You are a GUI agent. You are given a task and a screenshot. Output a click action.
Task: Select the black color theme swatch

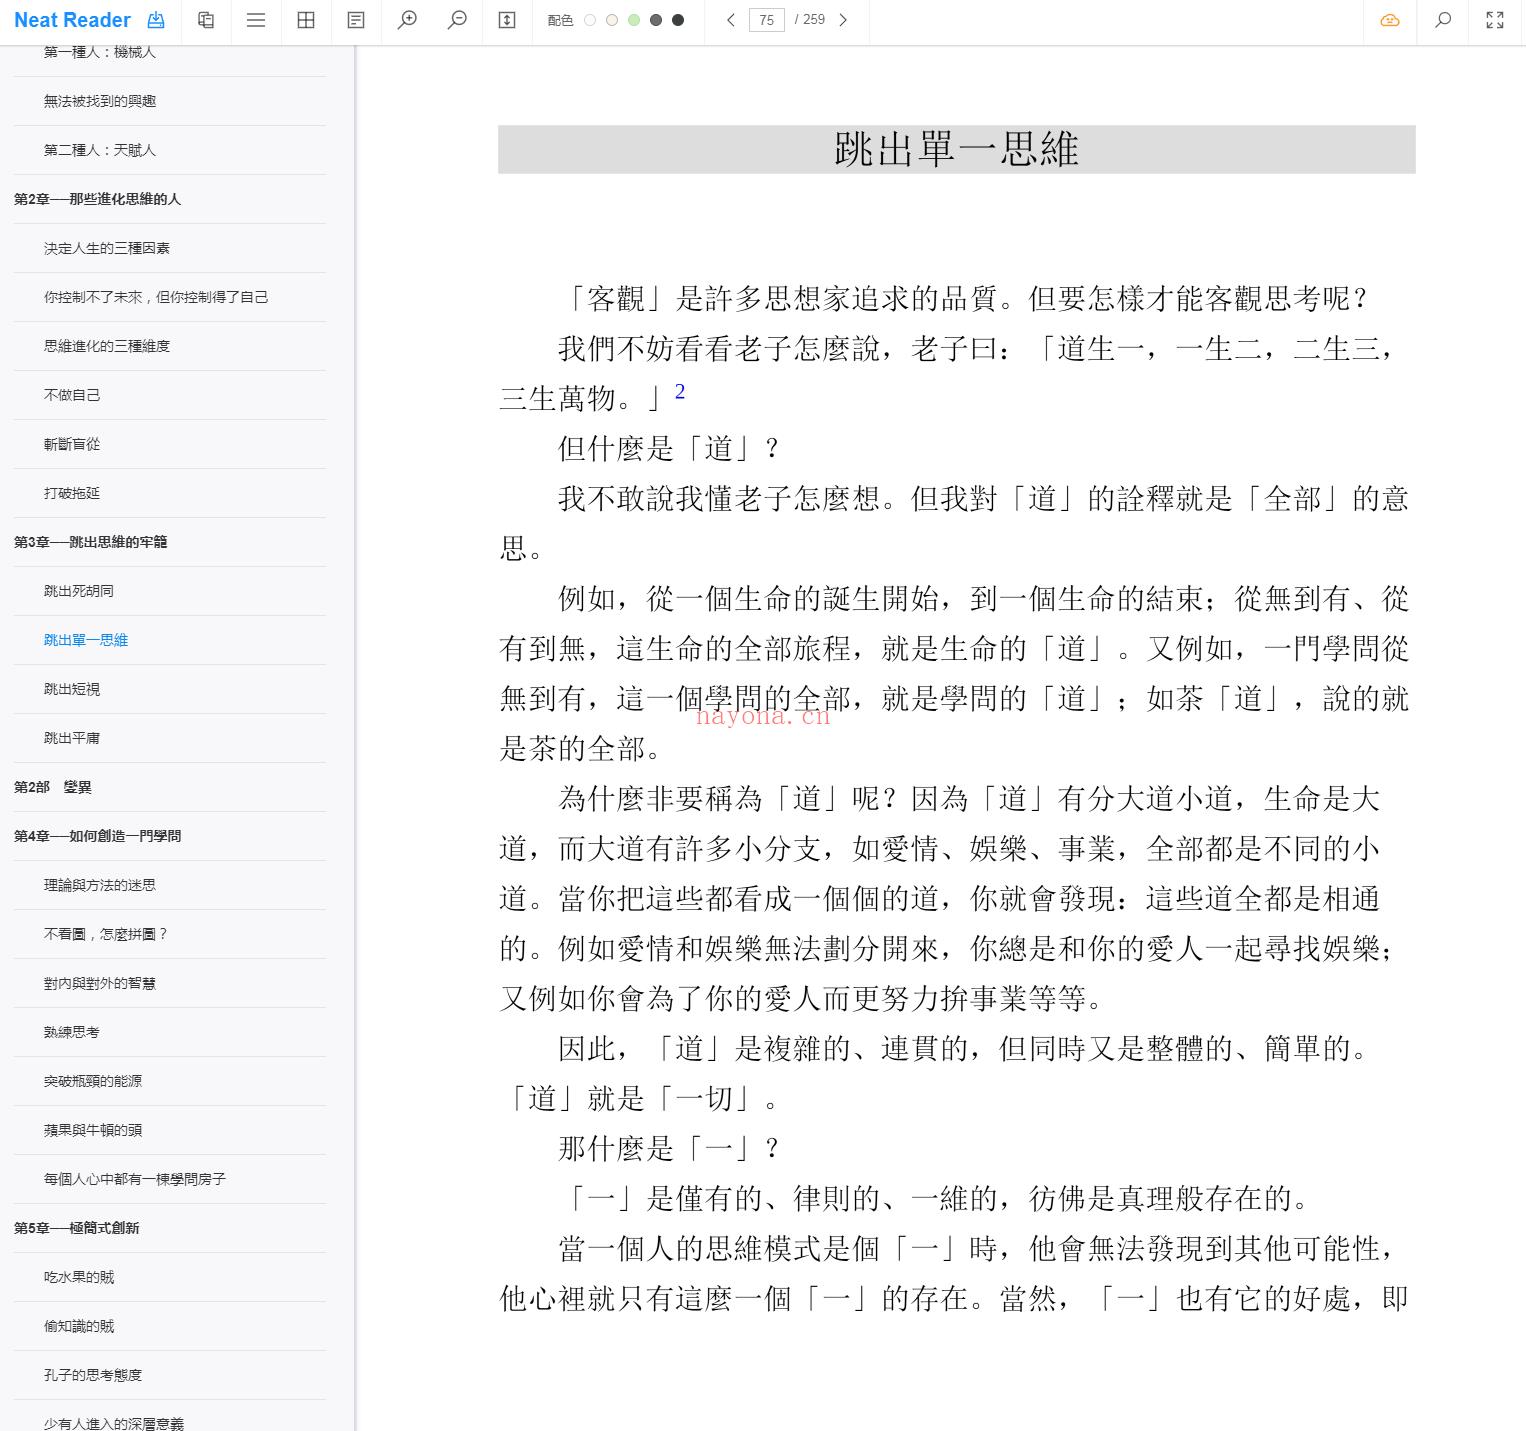tap(678, 20)
